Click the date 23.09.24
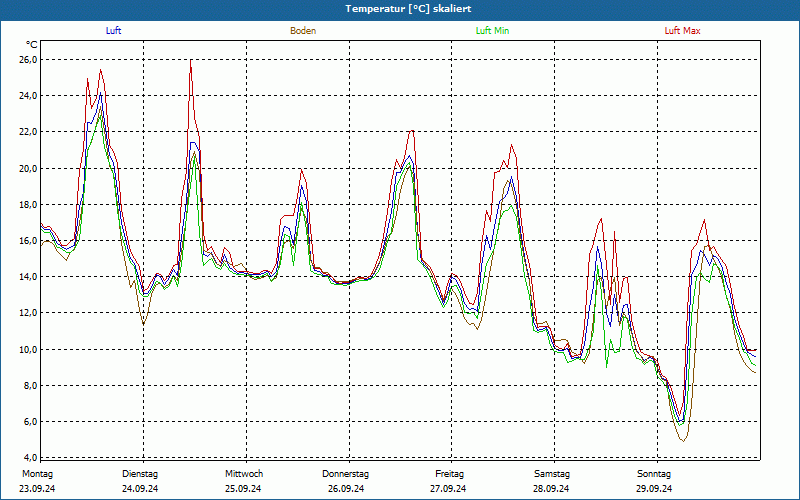 tap(37, 489)
